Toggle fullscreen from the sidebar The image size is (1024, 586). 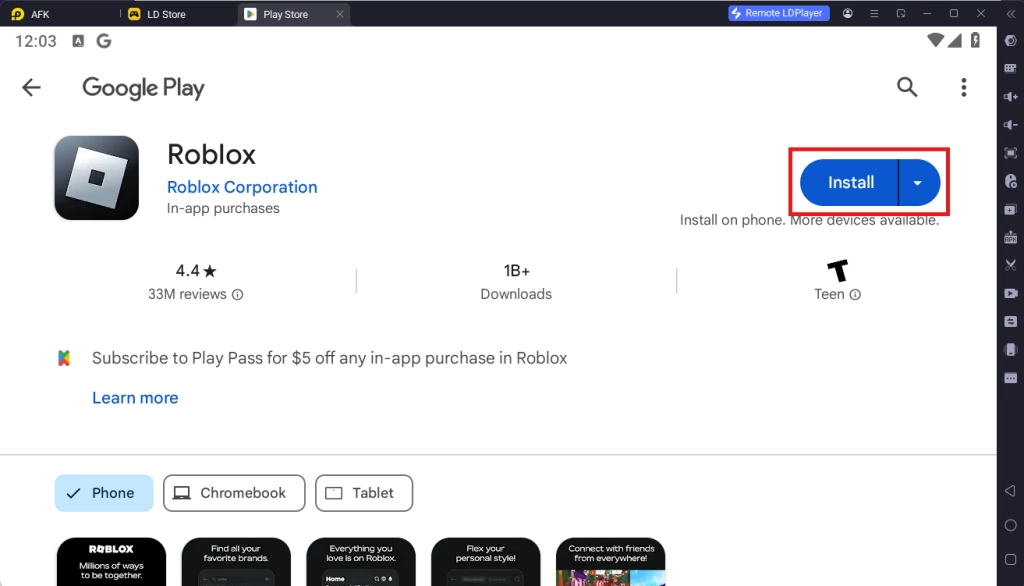coord(1010,153)
